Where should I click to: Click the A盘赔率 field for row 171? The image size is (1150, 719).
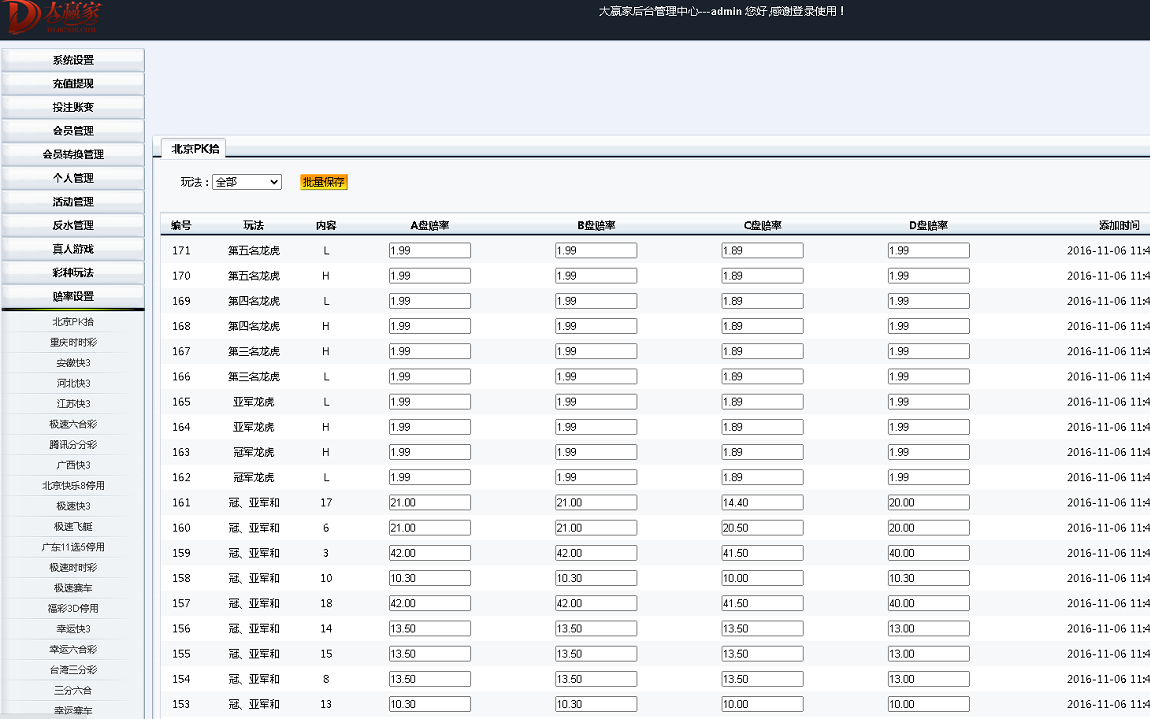tap(429, 250)
